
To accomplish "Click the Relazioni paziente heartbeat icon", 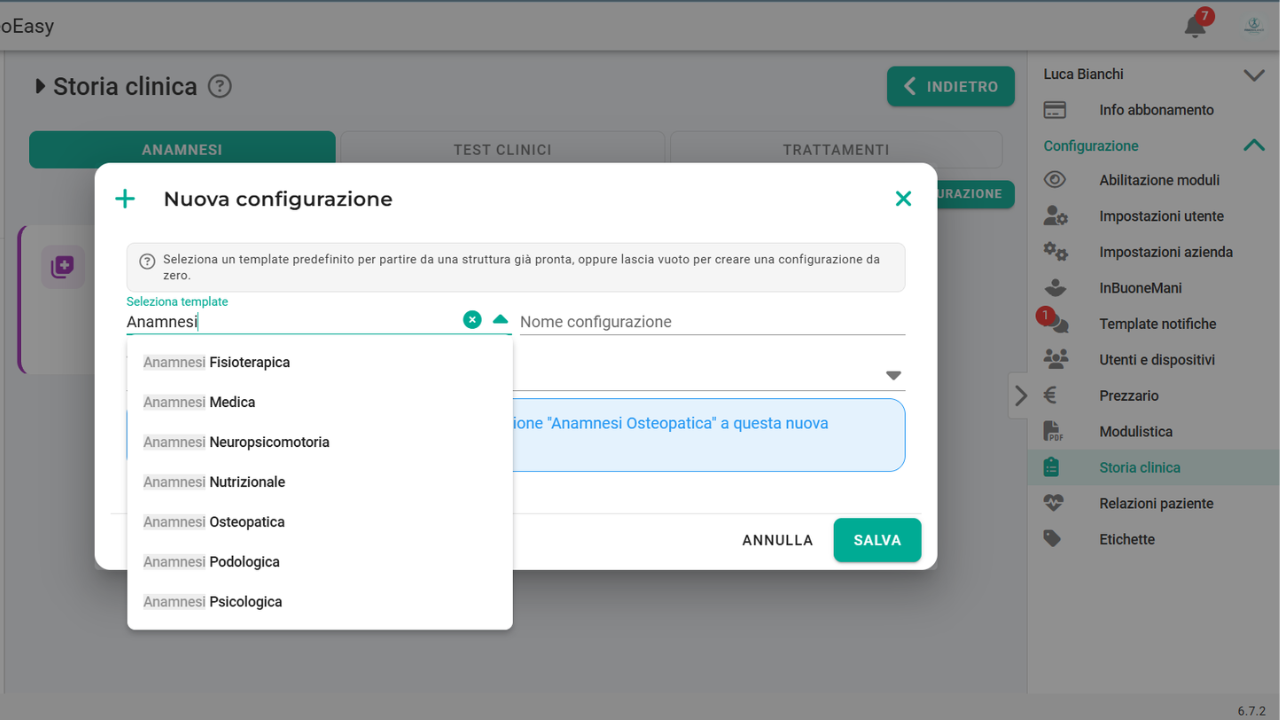I will coord(1053,503).
